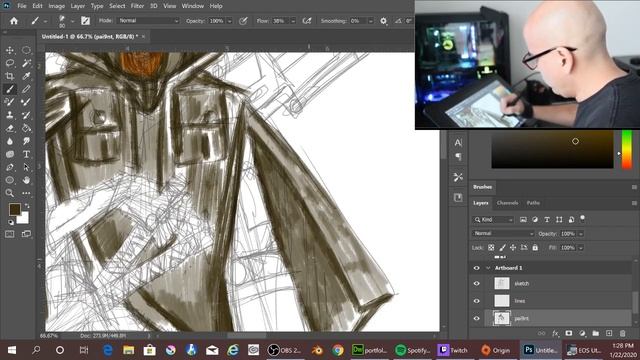Open the layer filter Kind dropdown
Image resolution: width=640 pixels, height=360 pixels.
click(x=493, y=220)
